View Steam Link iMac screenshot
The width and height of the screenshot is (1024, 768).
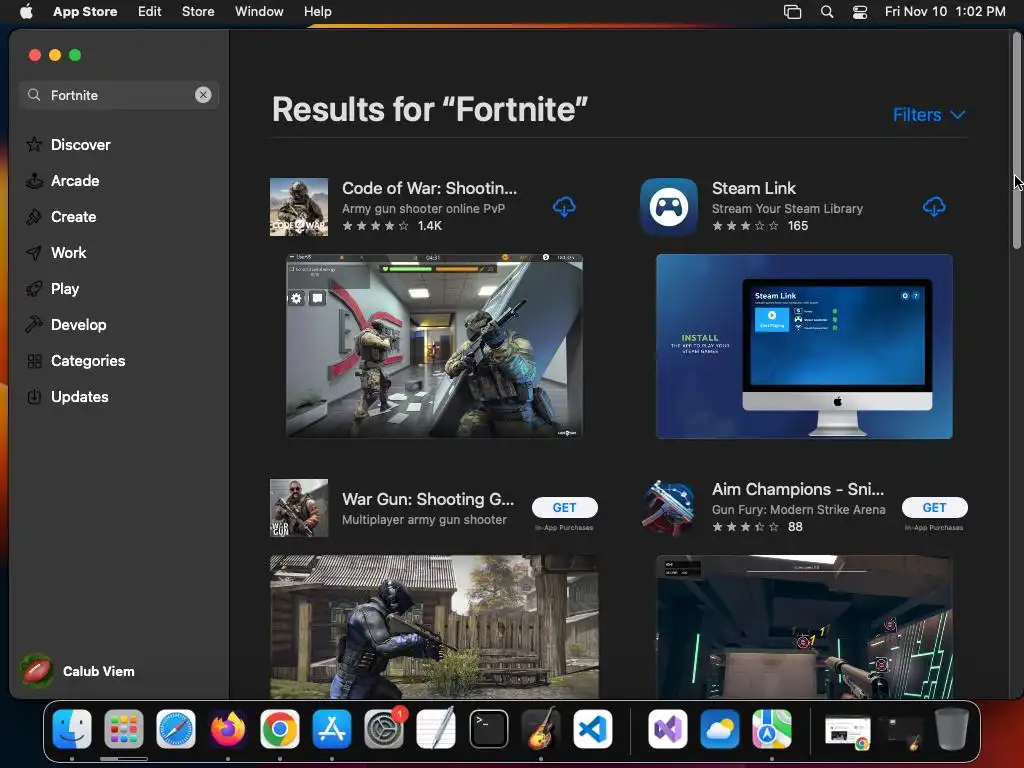804,346
